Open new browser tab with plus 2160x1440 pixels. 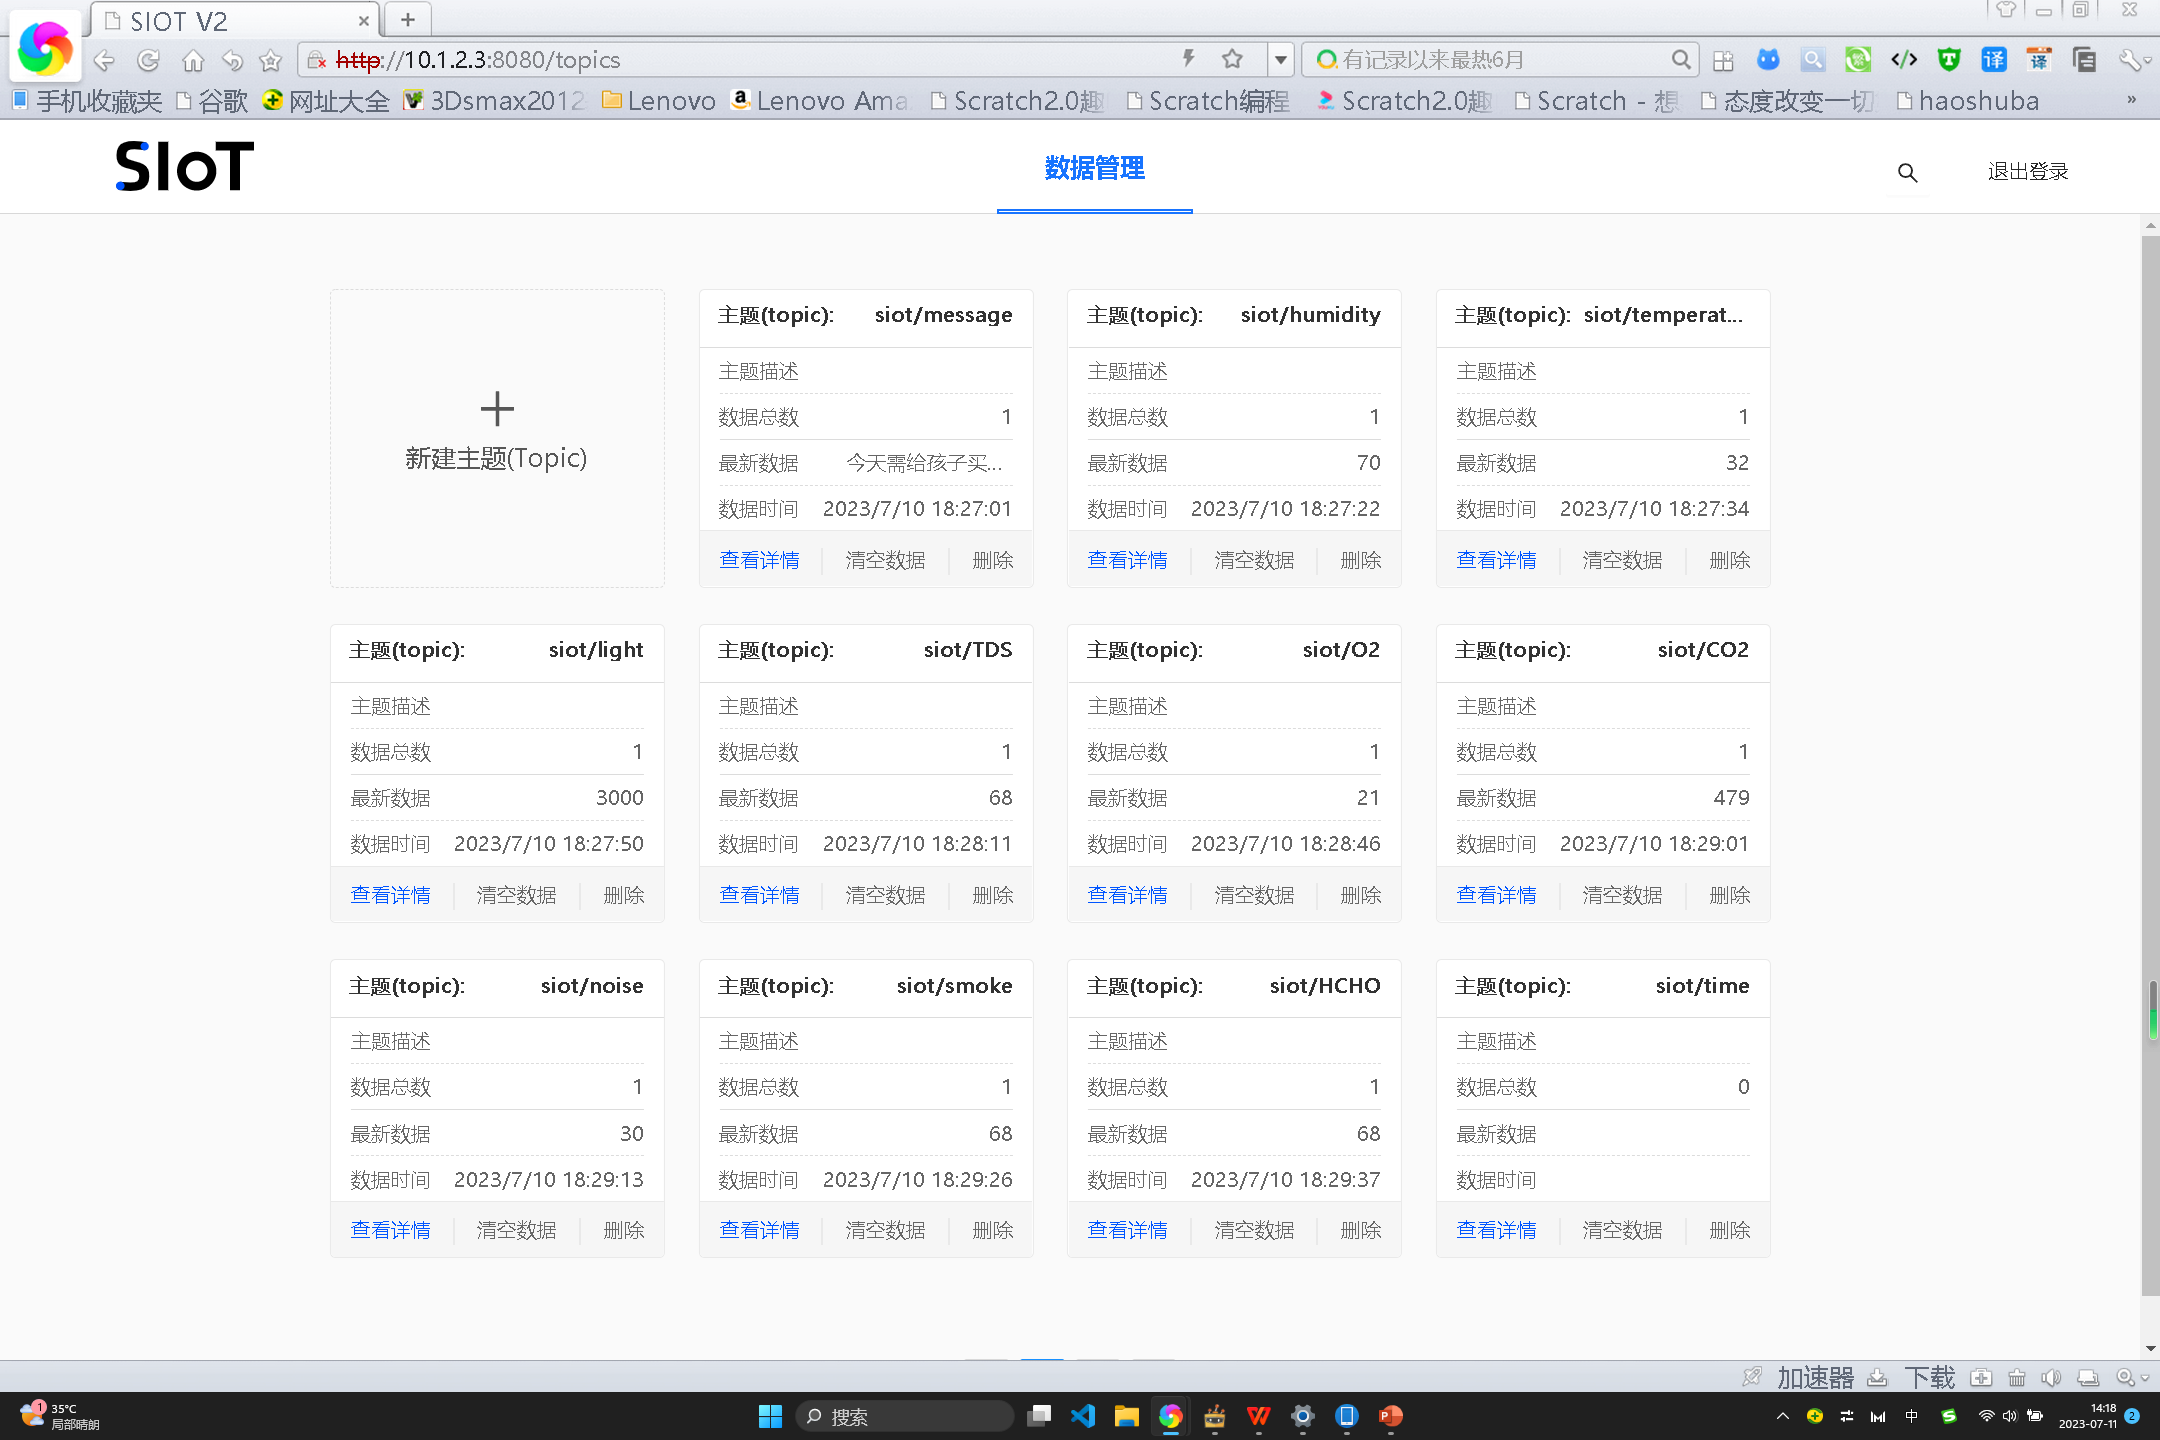[408, 20]
